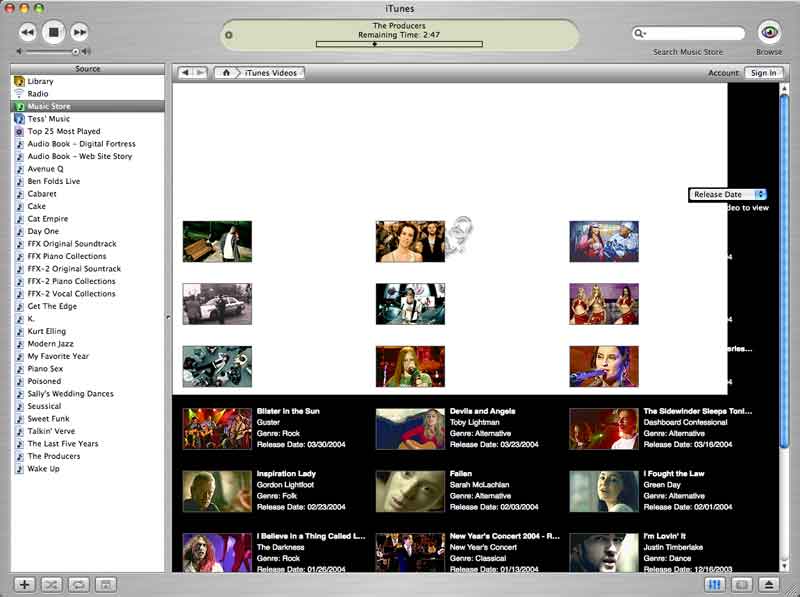Select Kurt Elling playlist

88,331
